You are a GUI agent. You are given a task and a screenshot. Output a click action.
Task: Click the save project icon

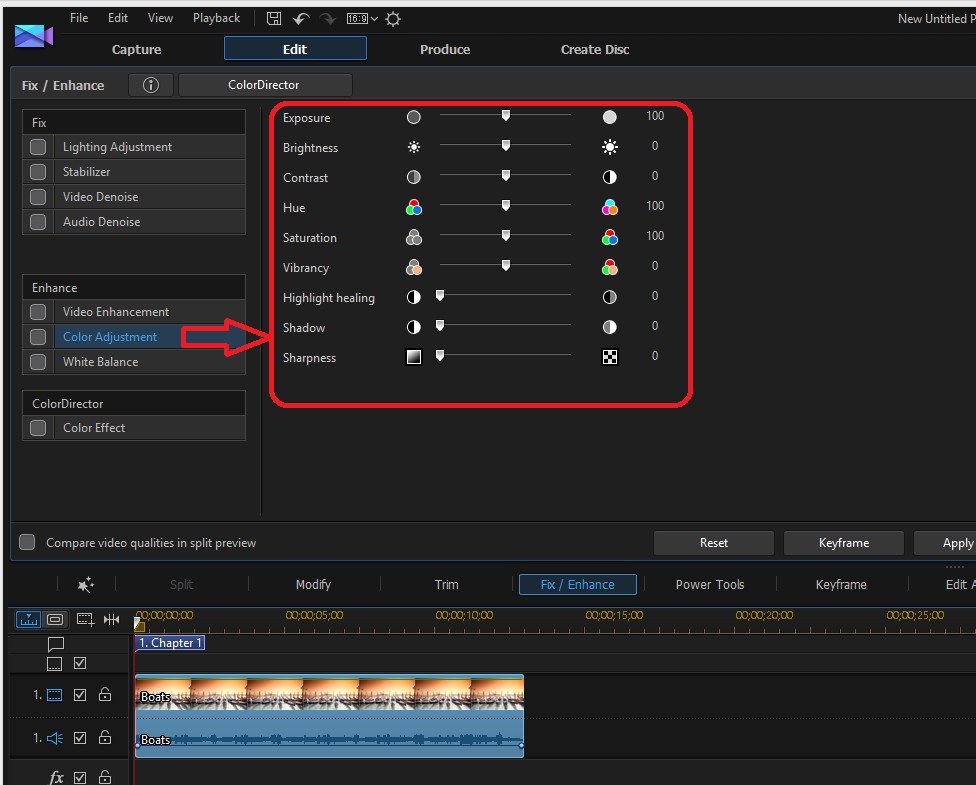[275, 18]
